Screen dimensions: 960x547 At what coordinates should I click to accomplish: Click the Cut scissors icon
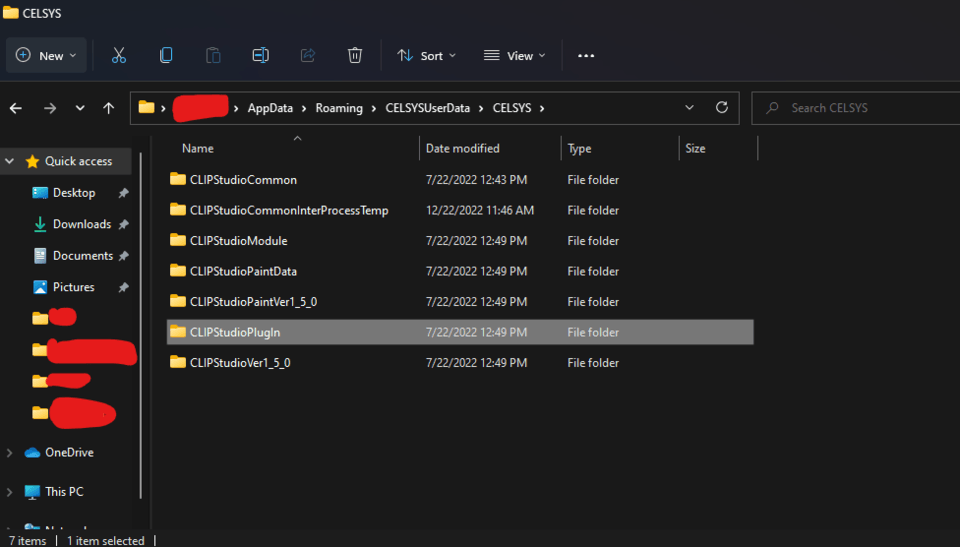119,56
